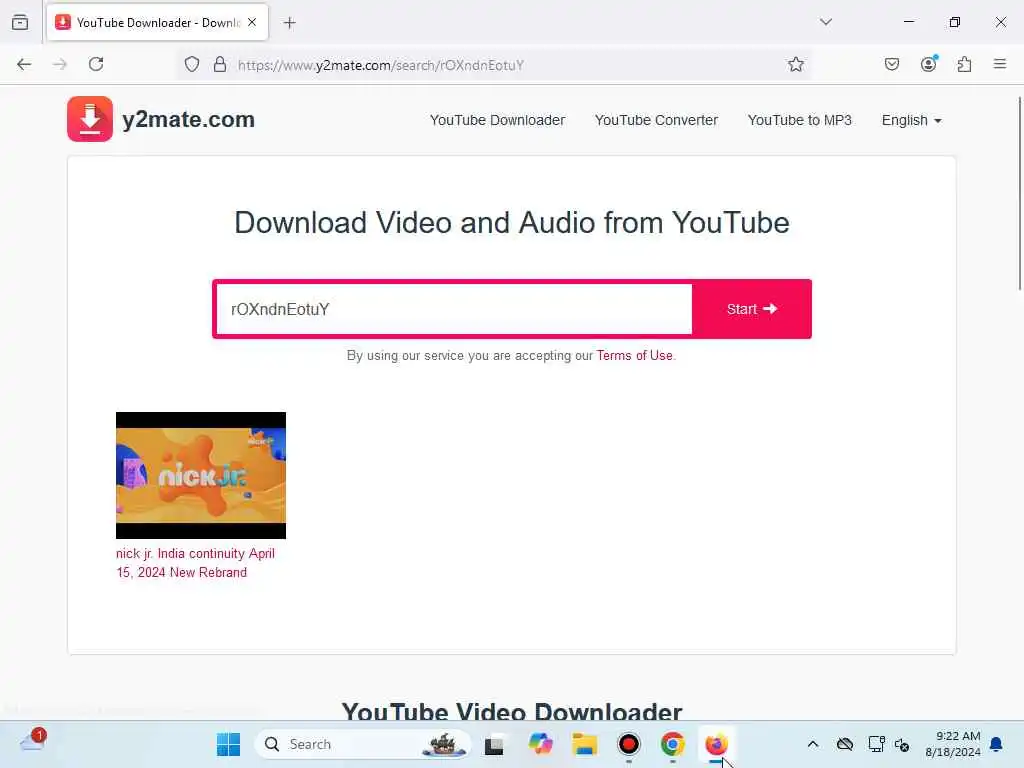The width and height of the screenshot is (1024, 768).
Task: Open the muted volume tray icon
Action: (902, 744)
